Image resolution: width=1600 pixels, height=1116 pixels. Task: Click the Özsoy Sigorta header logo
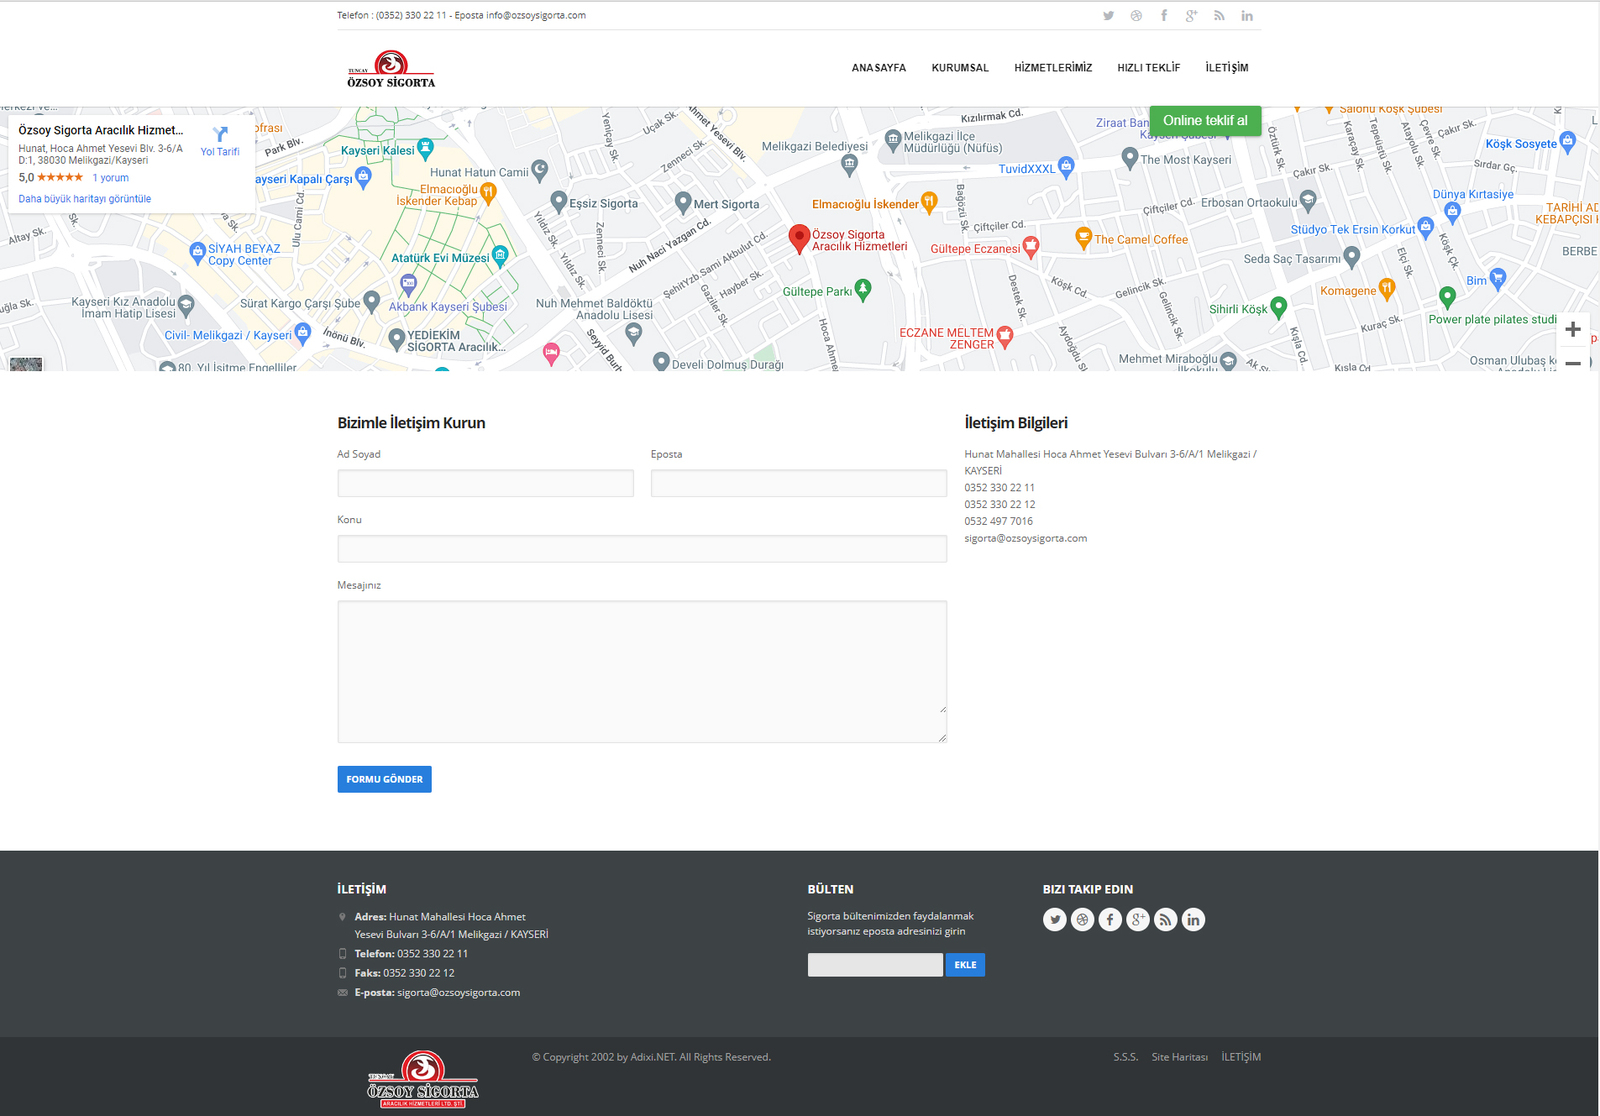tap(391, 69)
